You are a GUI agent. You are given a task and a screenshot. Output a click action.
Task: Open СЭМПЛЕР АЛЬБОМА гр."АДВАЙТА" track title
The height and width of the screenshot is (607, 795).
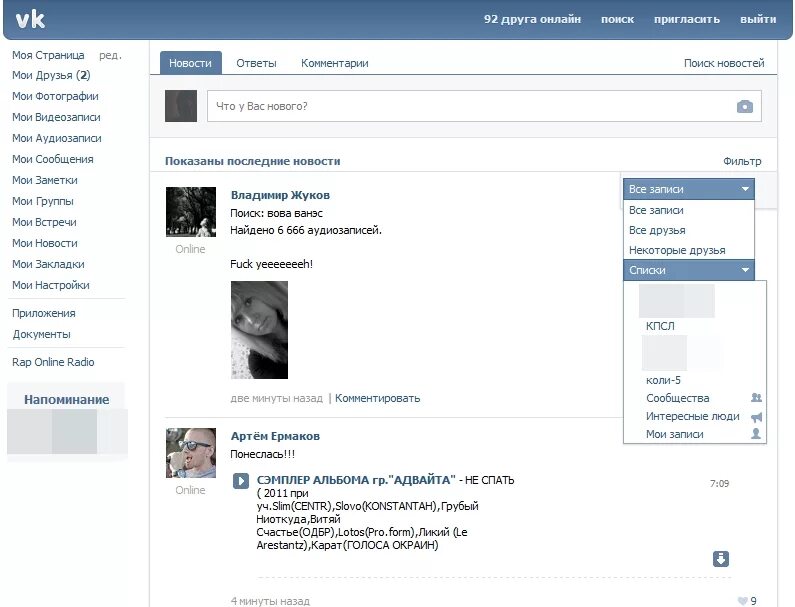click(356, 480)
